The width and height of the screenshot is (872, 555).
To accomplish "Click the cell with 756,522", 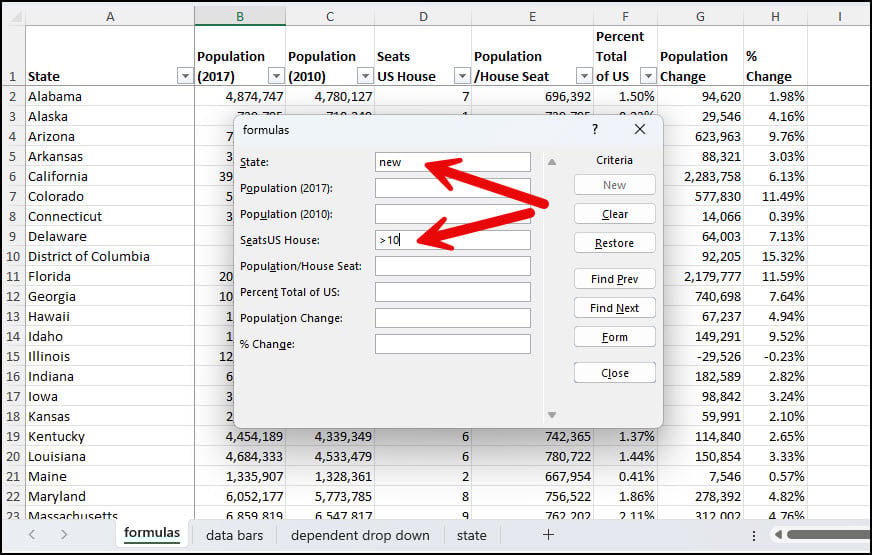I will 532,497.
